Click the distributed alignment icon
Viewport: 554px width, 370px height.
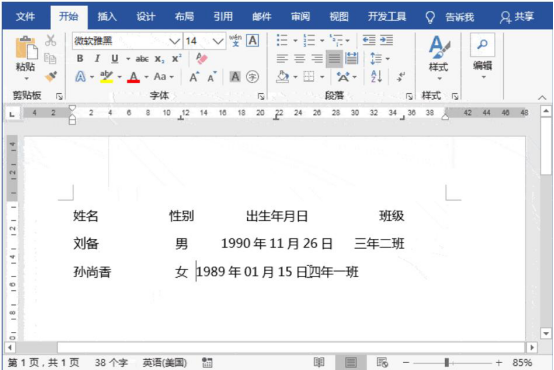click(x=352, y=58)
